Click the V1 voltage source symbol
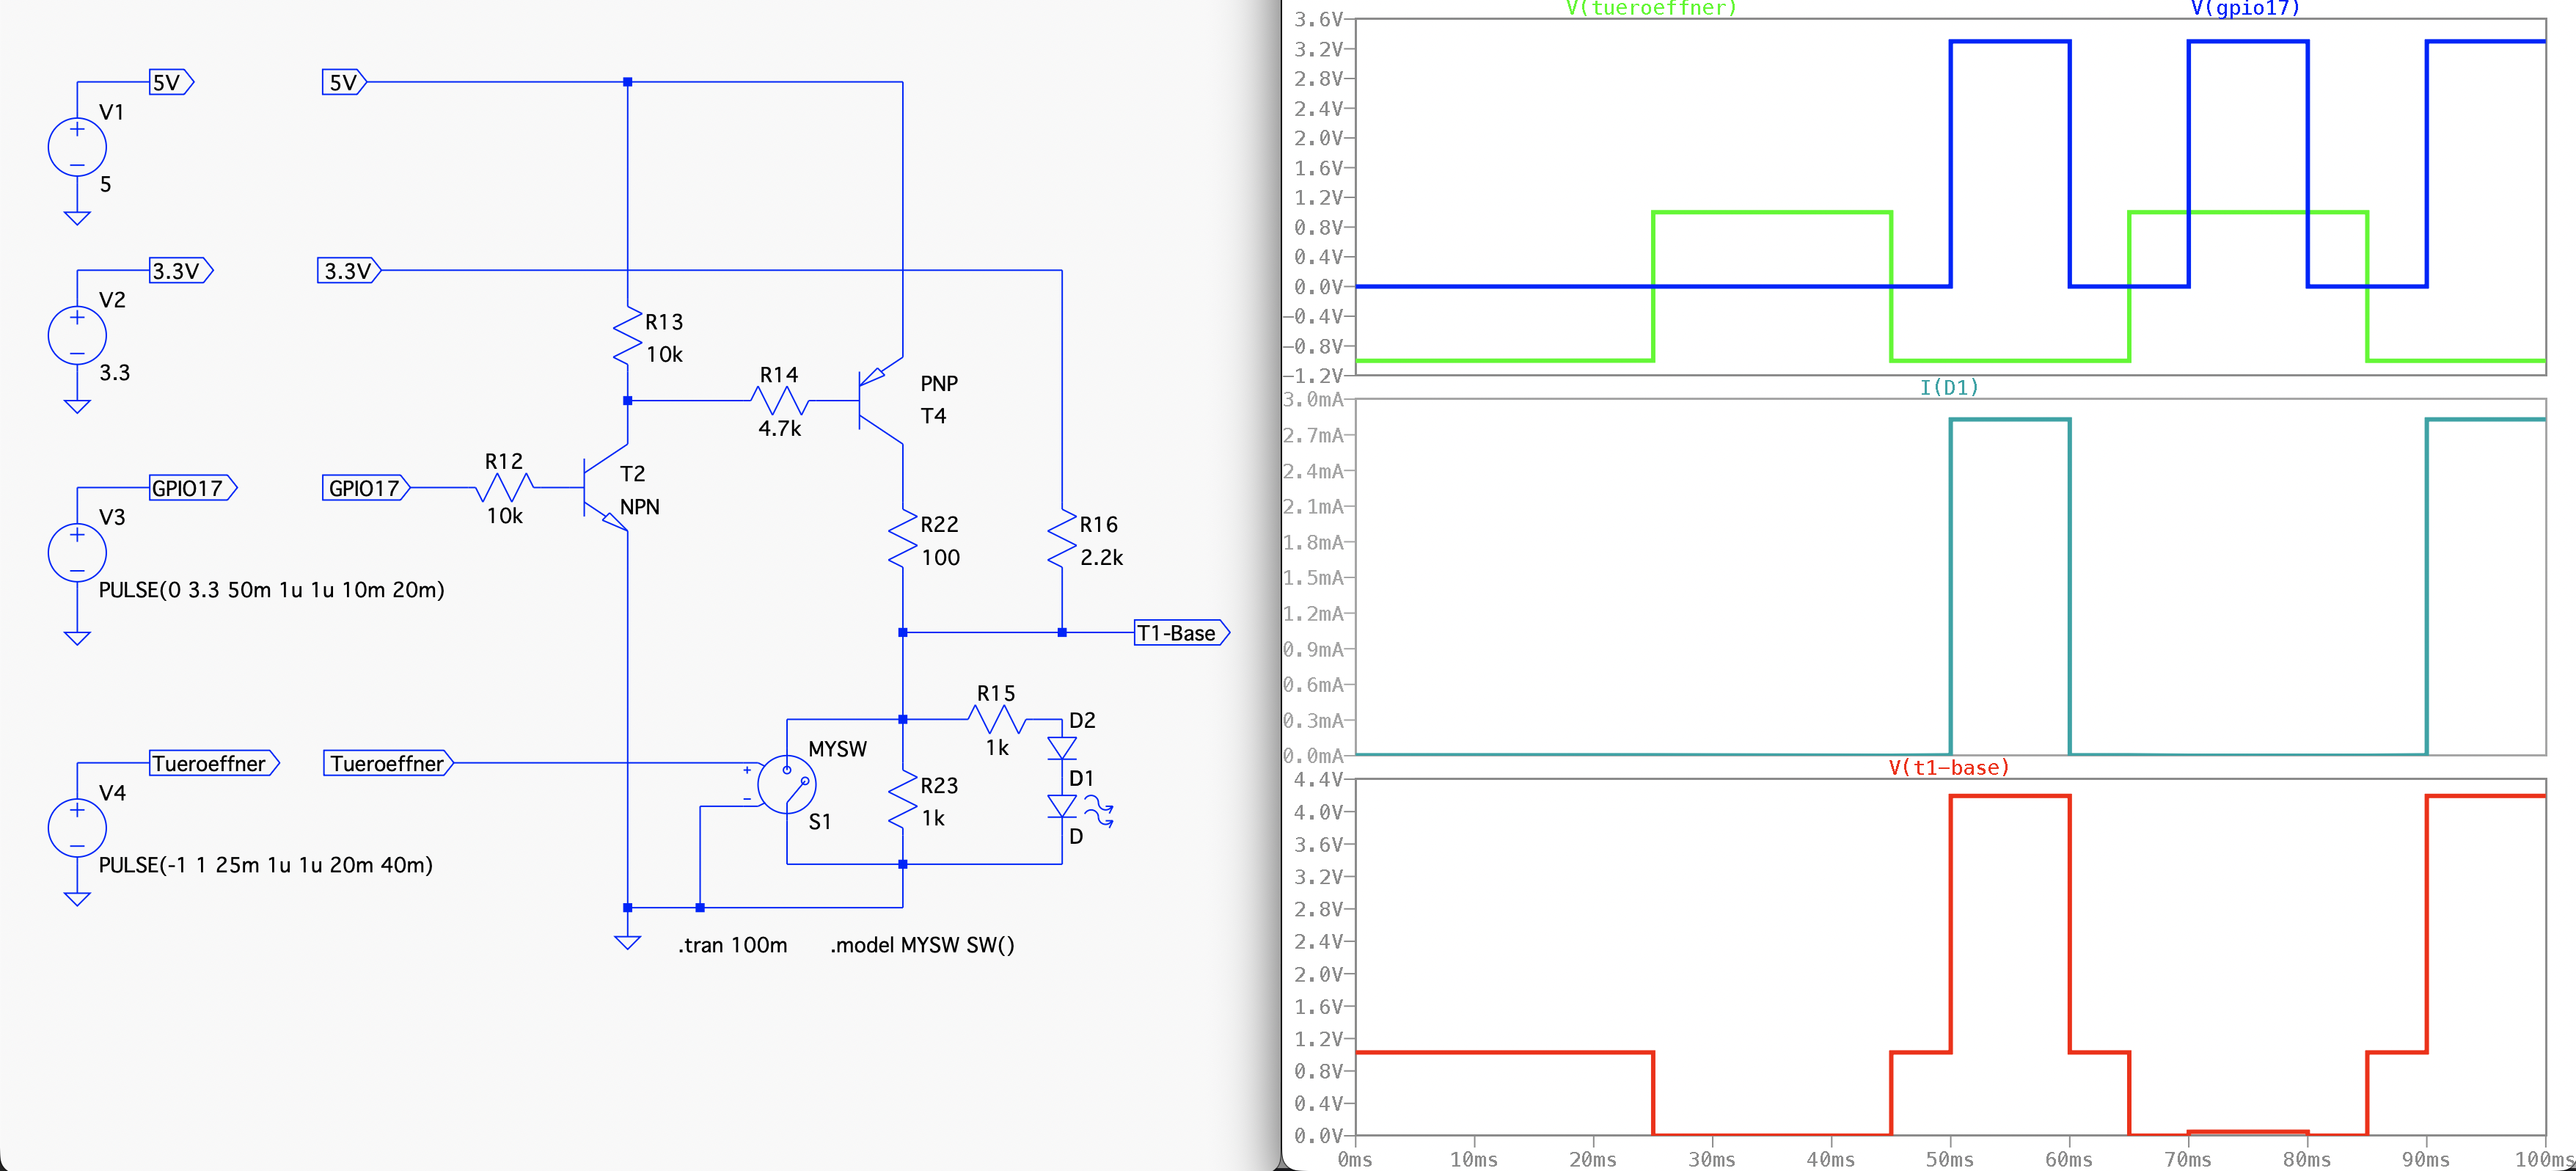Viewport: 2576px width, 1171px height. [x=77, y=147]
